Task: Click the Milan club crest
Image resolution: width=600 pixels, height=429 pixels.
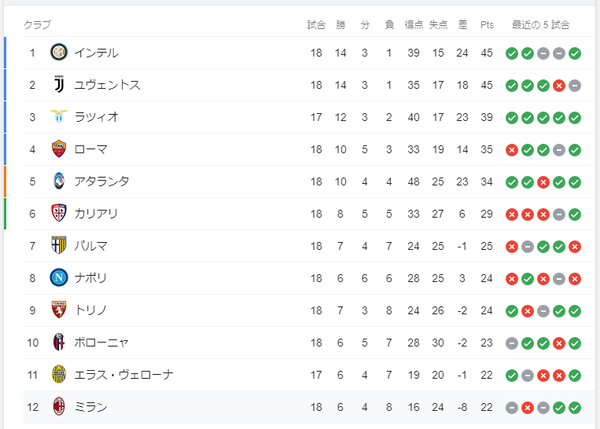Action: point(59,406)
